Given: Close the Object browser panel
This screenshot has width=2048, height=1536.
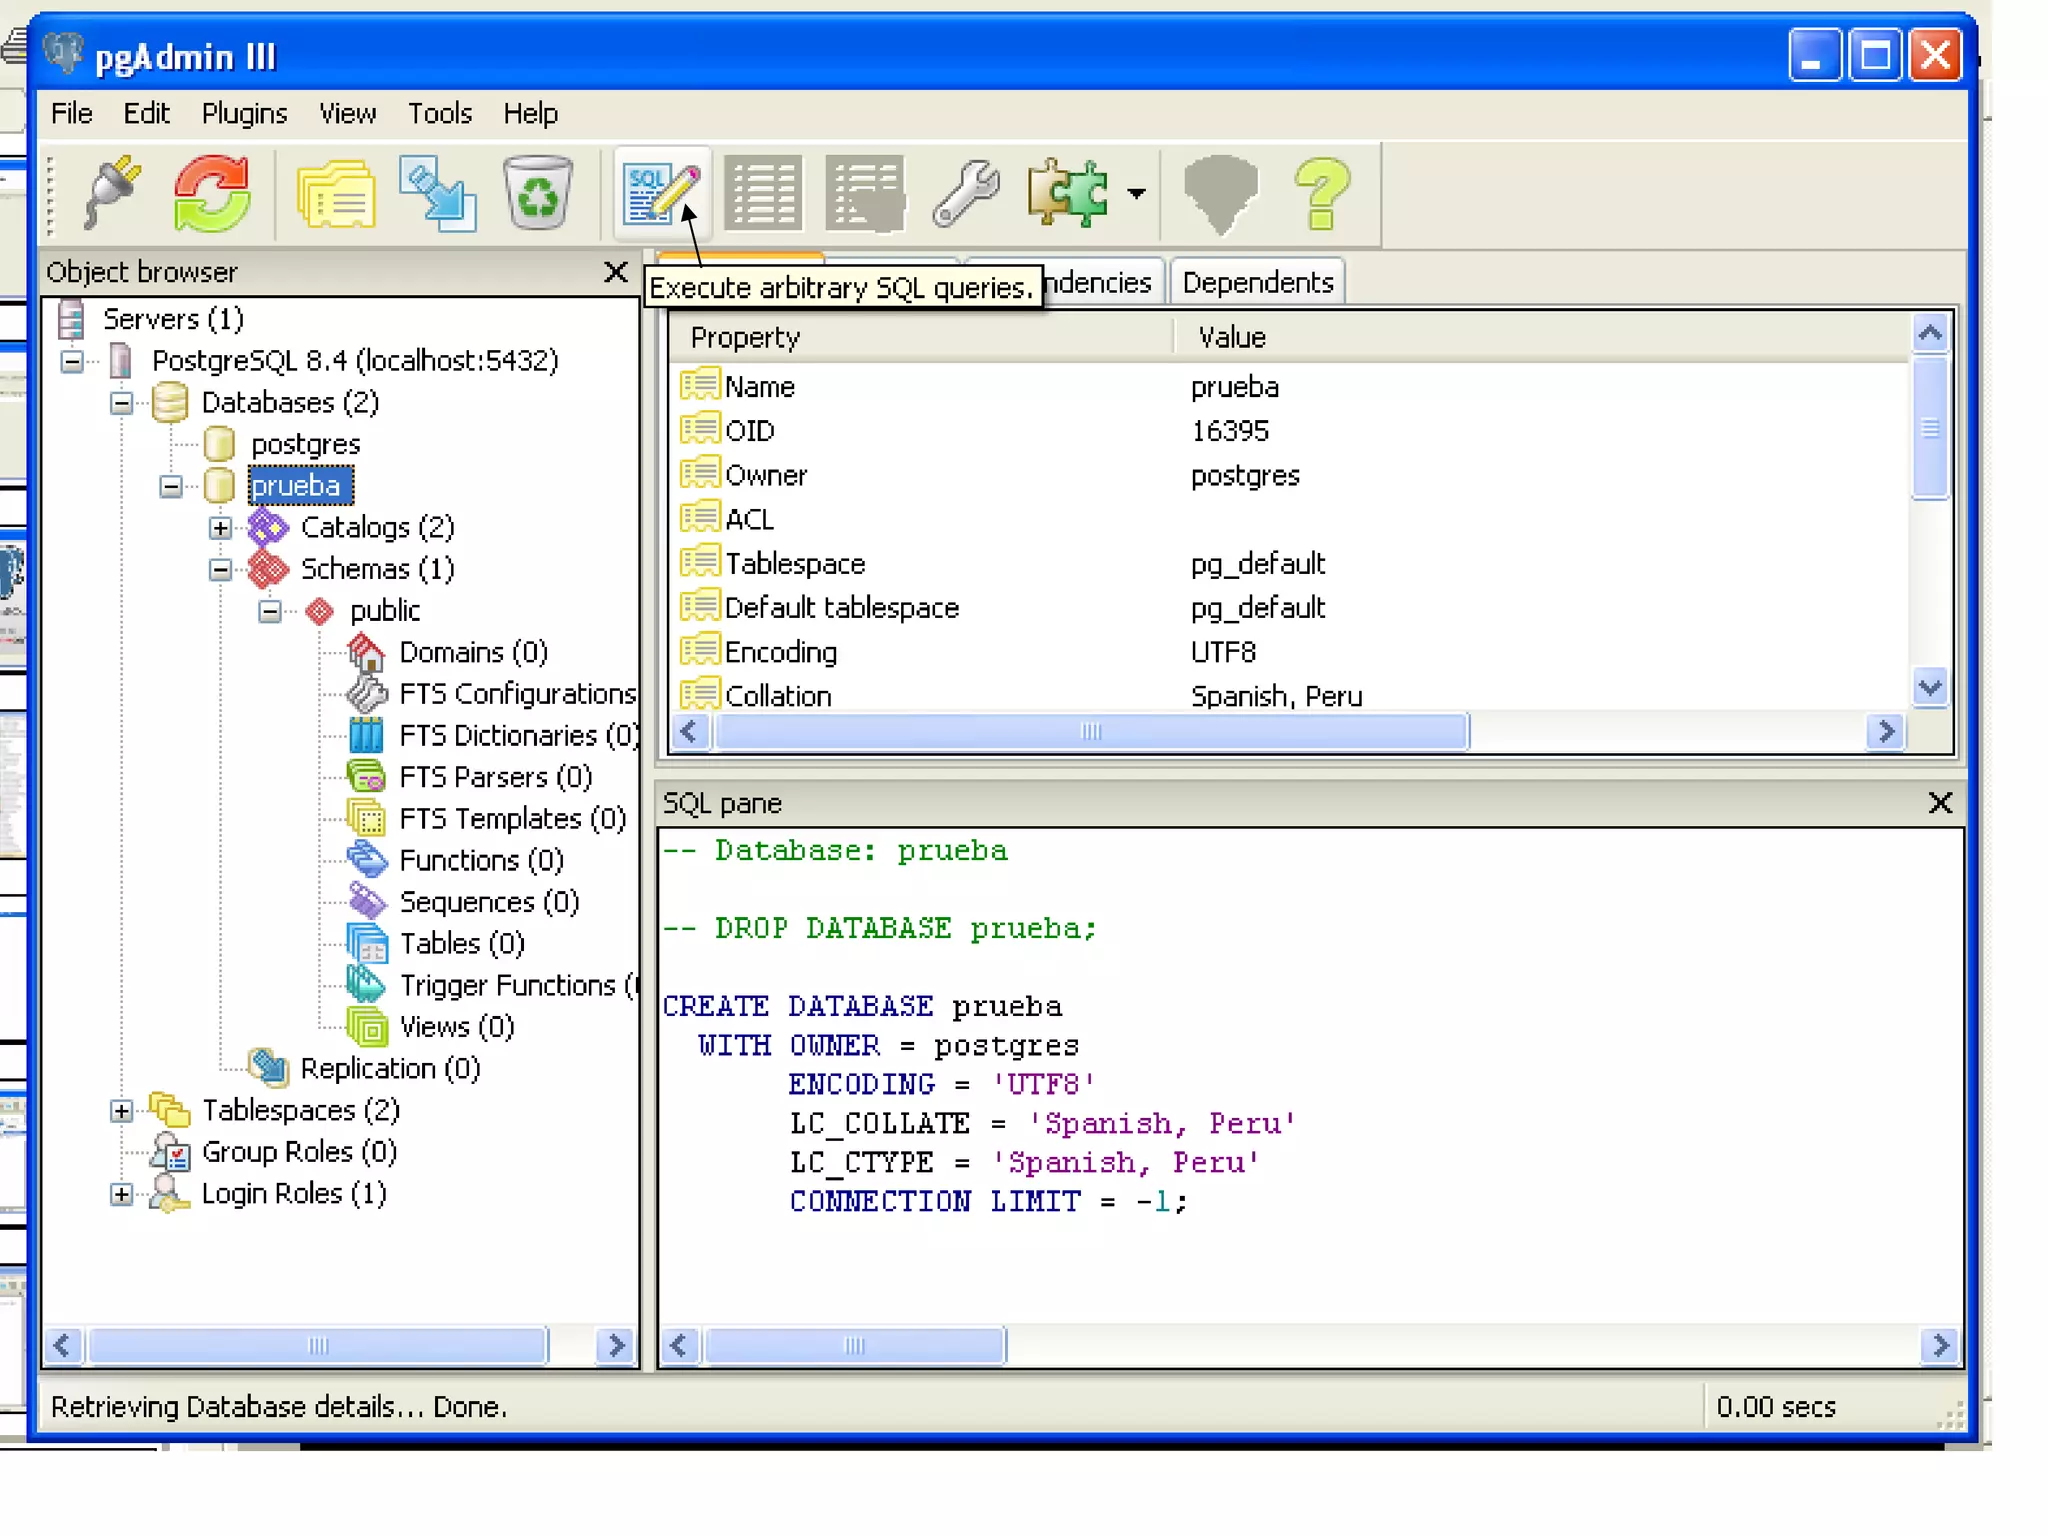Looking at the screenshot, I should 616,272.
